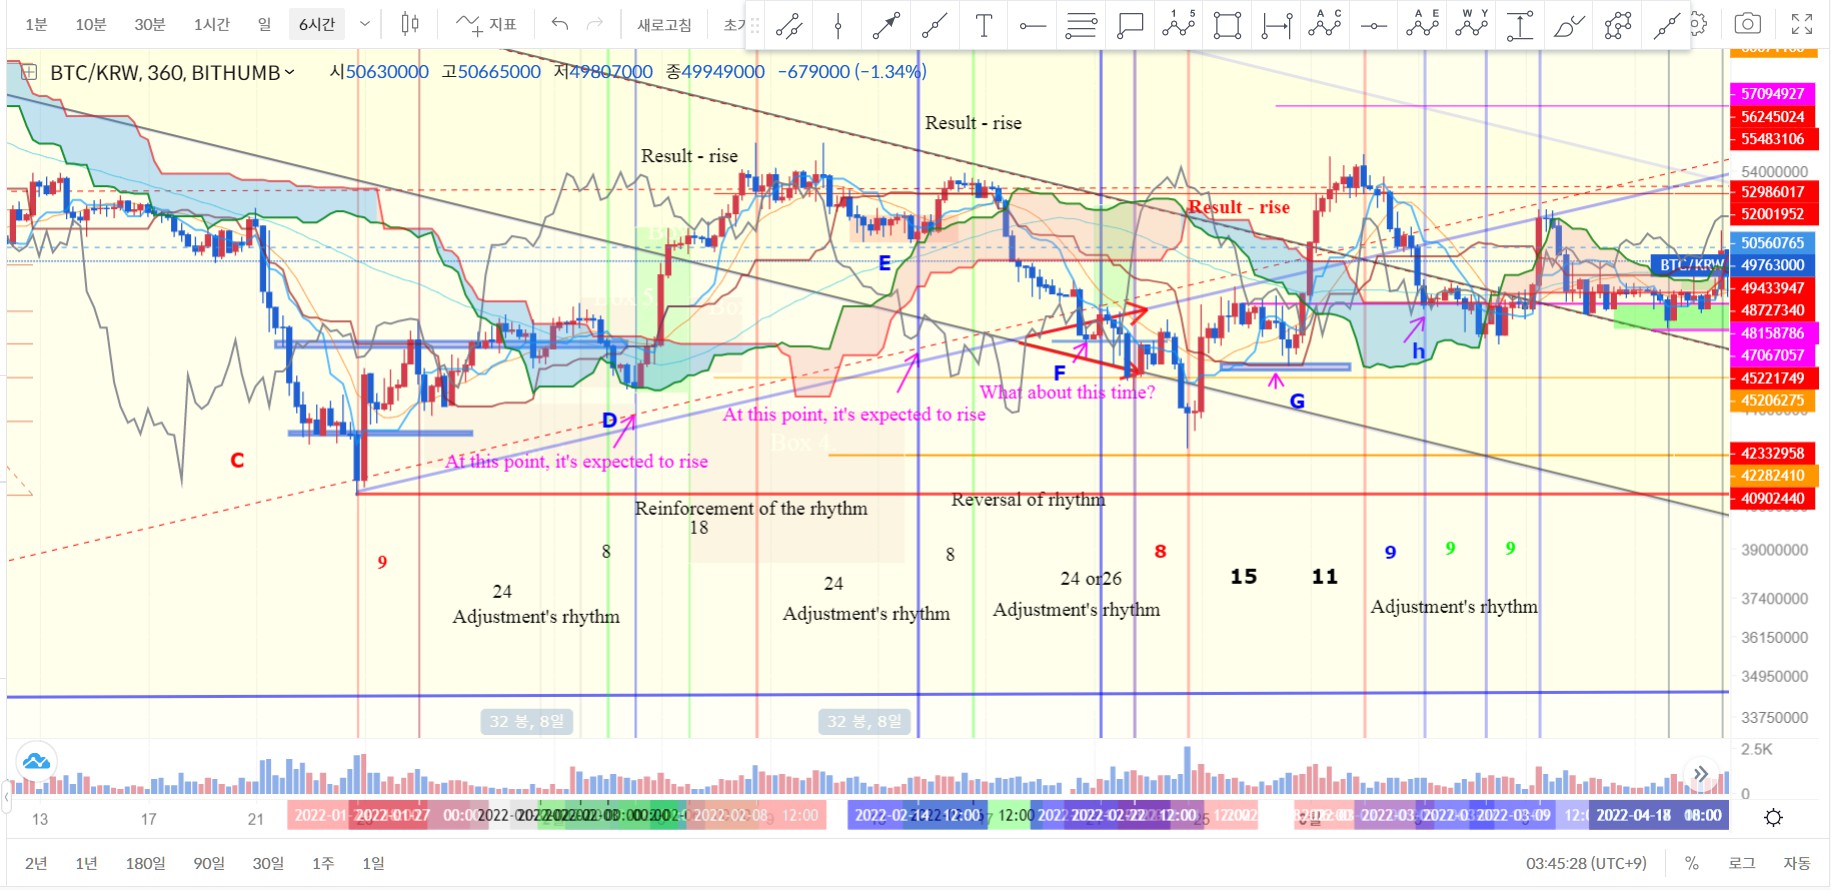This screenshot has height=890, width=1831.
Task: Open the BTC/KRW symbol dropdown
Action: (290, 72)
